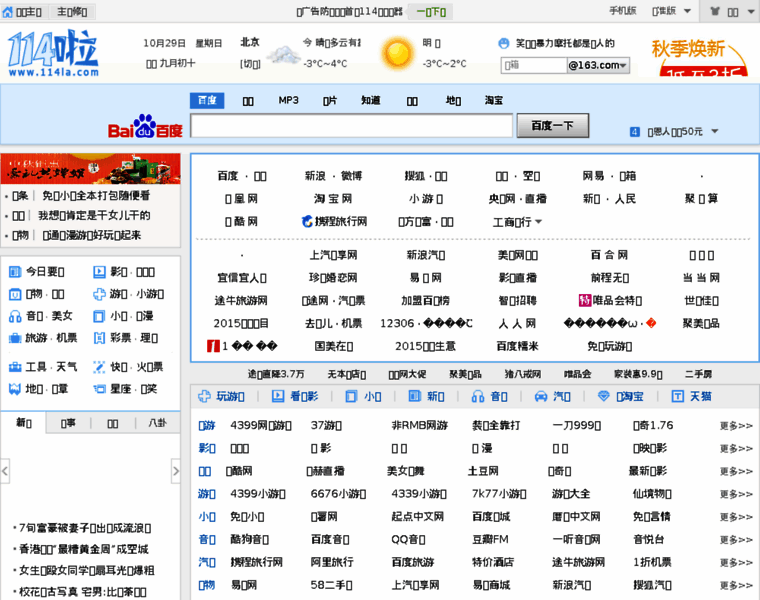
Task: Click the Baidu logo beside search box
Action: point(145,130)
